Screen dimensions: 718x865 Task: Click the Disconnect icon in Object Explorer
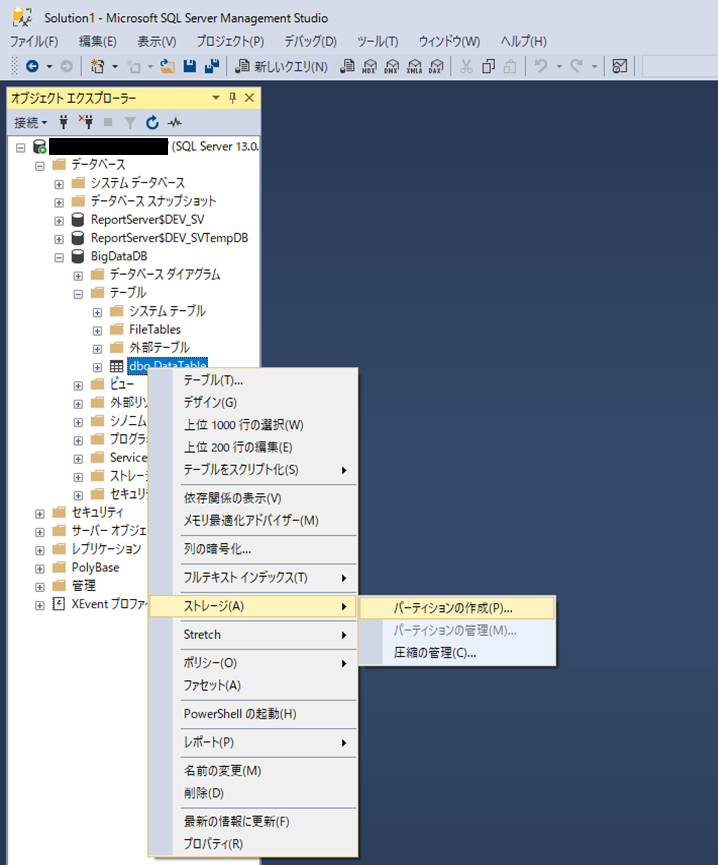pyautogui.click(x=85, y=122)
